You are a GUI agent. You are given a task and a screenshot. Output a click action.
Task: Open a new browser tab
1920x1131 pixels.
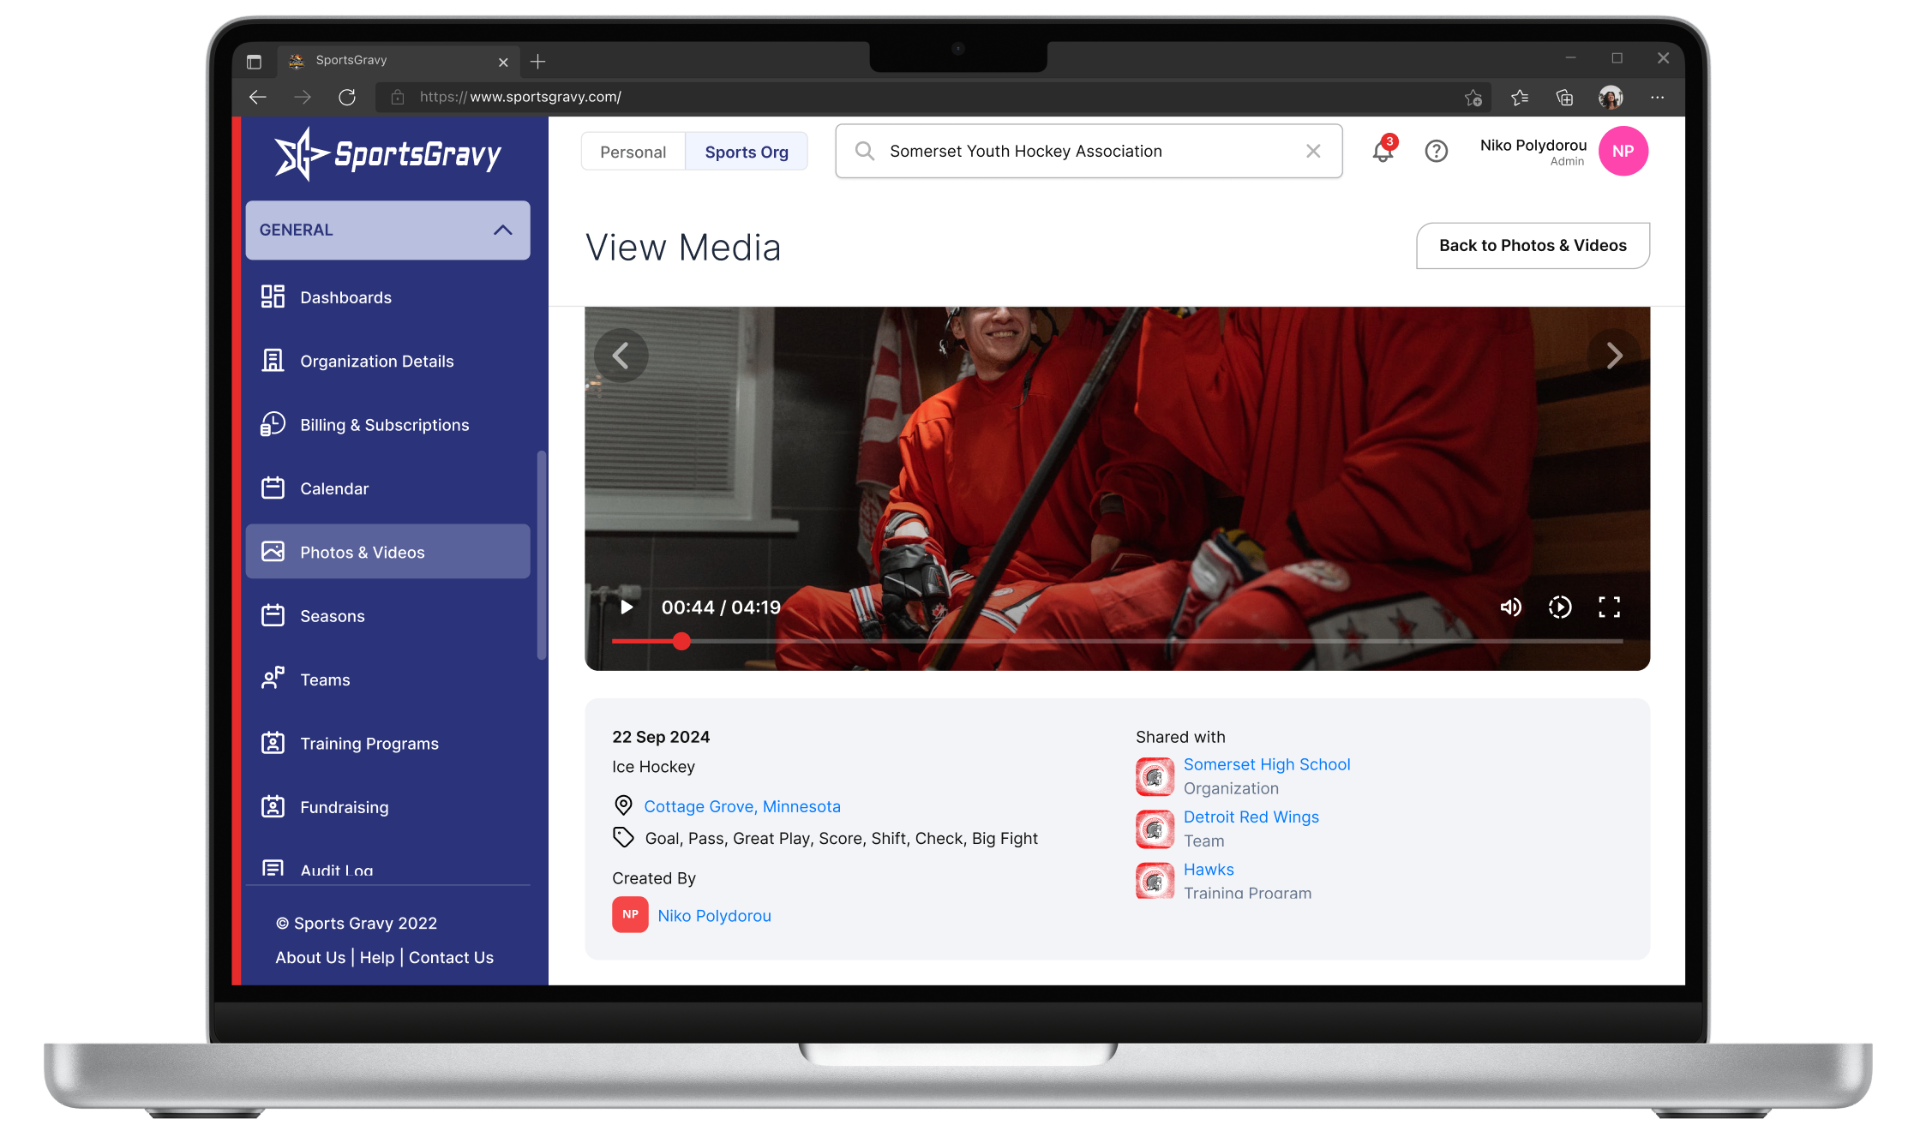click(x=538, y=61)
